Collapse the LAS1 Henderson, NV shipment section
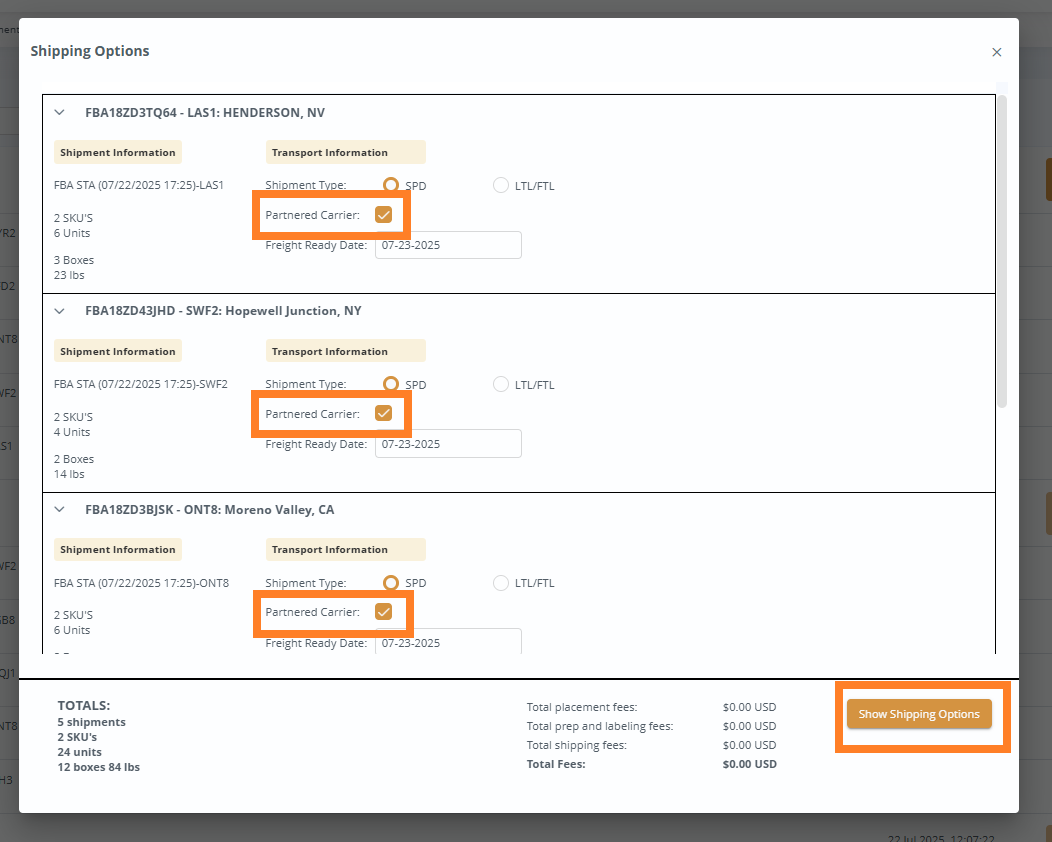Screen dimensions: 1052x842 pyautogui.click(x=60, y=113)
